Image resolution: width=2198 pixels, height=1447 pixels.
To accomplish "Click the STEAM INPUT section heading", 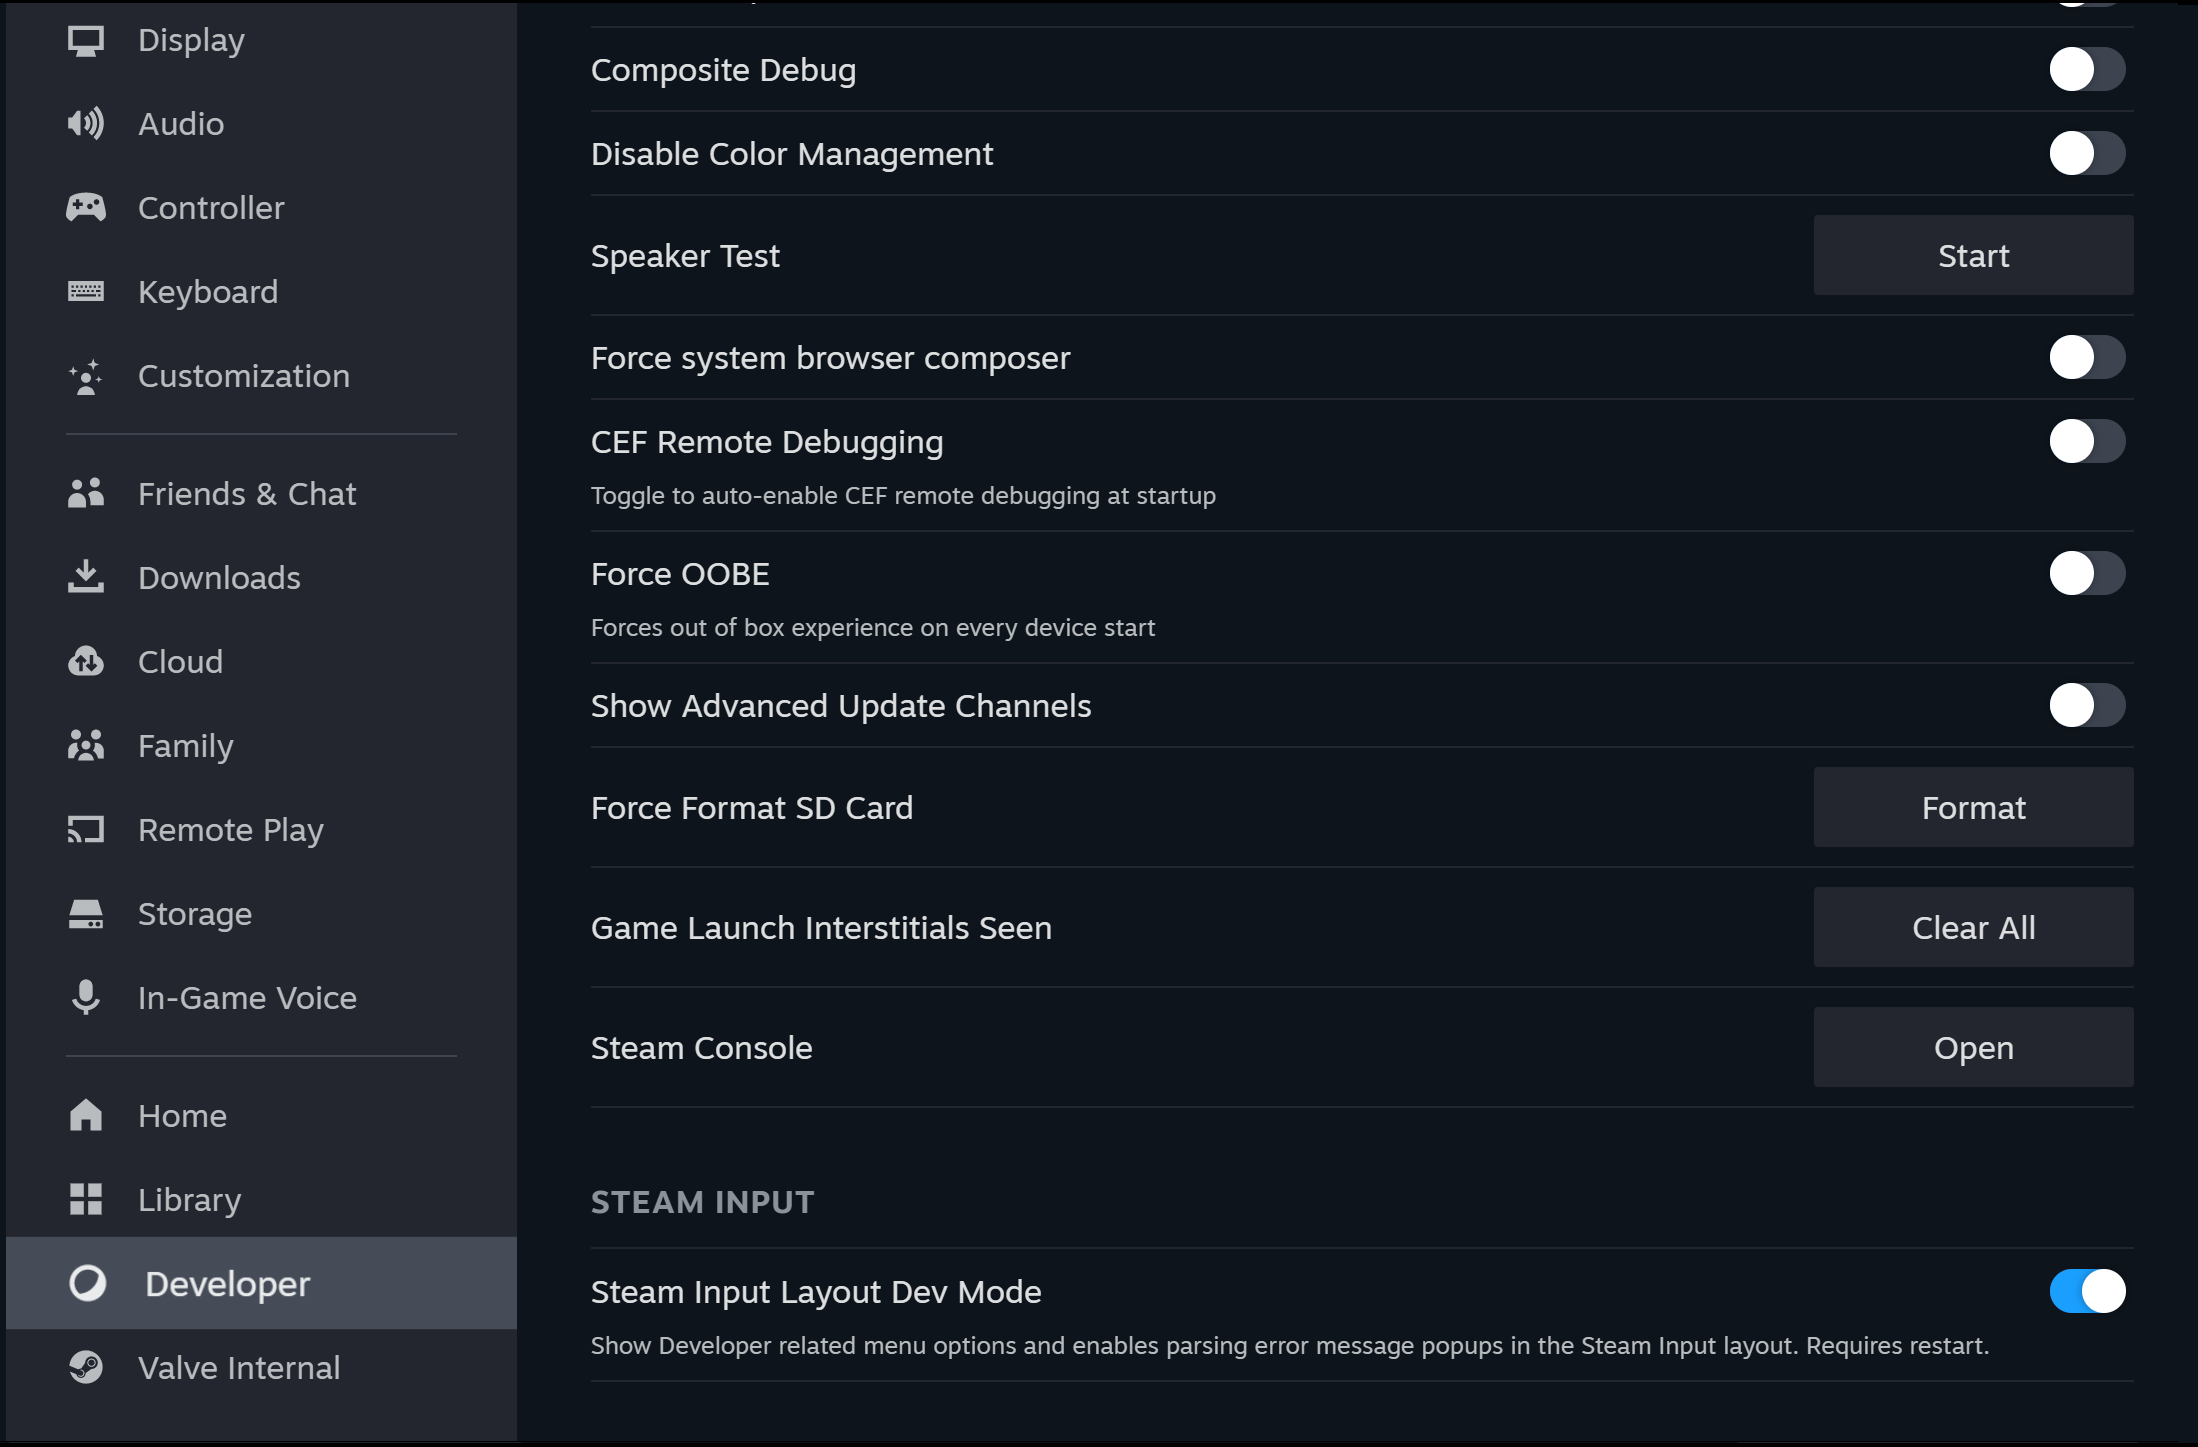I will coord(702,1202).
